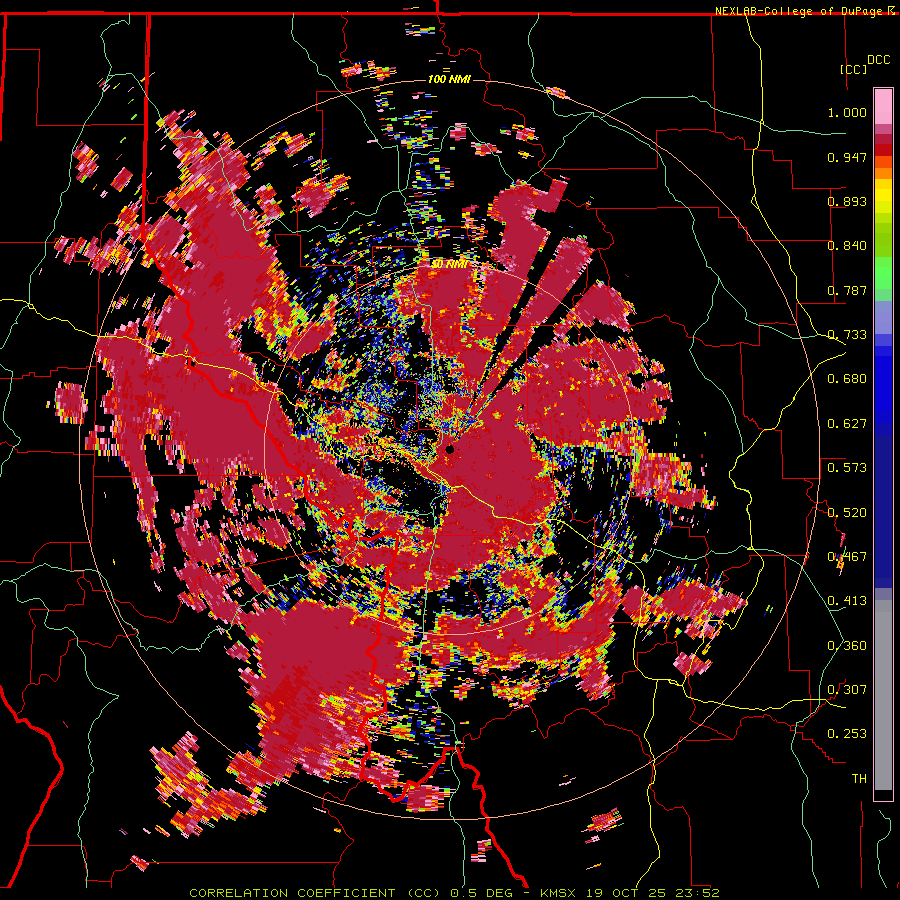Click the pink top segment of the color bar
This screenshot has width=900, height=900.
tap(883, 106)
